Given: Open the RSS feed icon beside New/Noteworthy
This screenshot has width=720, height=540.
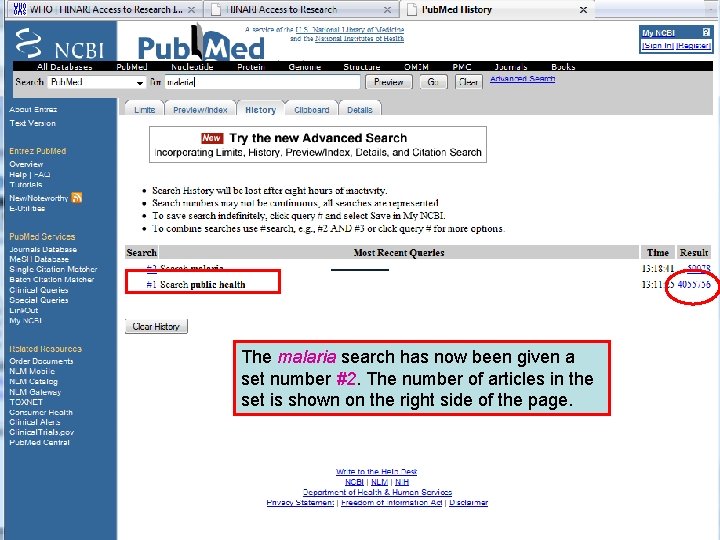Looking at the screenshot, I should 77,198.
